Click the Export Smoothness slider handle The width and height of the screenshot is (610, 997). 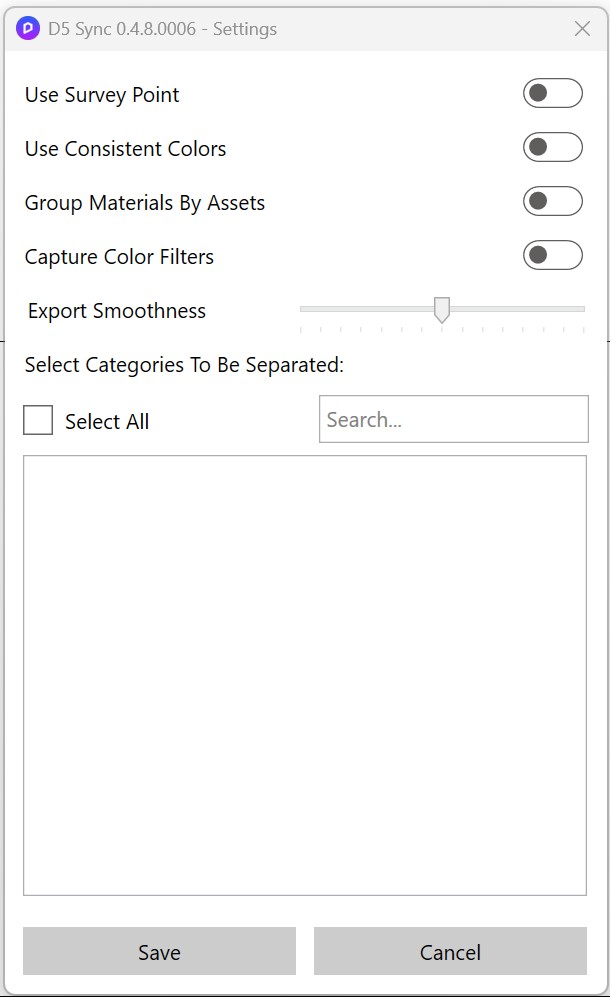point(441,310)
